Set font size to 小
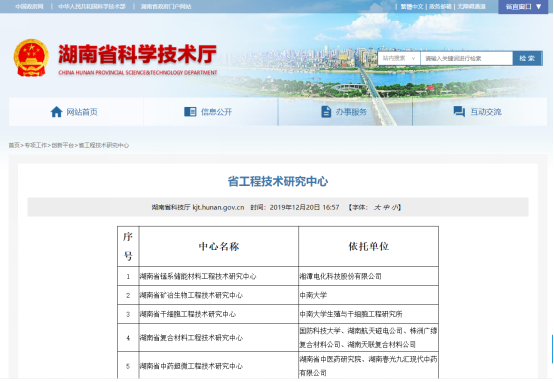Image resolution: width=554 pixels, height=382 pixels. [x=395, y=207]
